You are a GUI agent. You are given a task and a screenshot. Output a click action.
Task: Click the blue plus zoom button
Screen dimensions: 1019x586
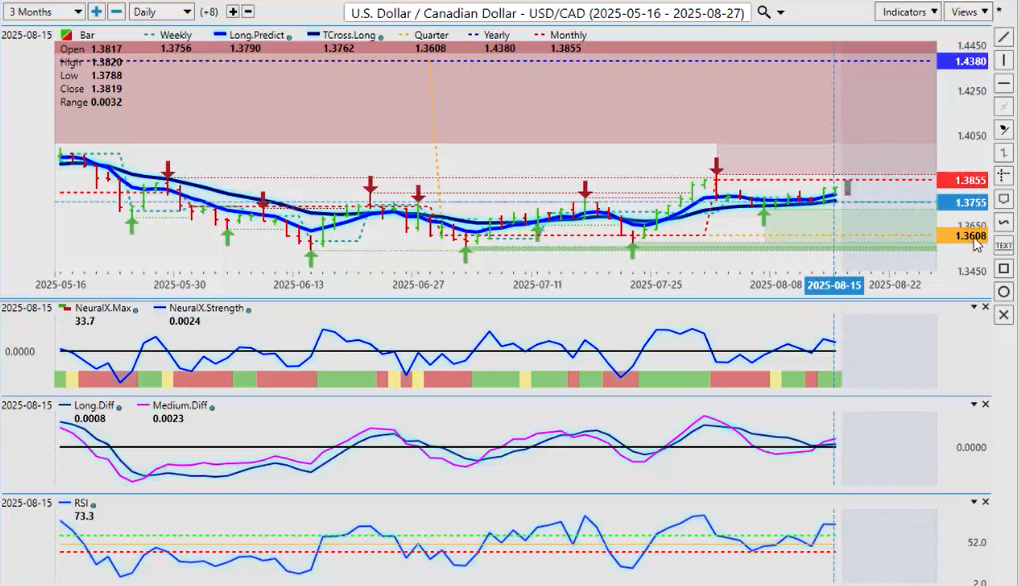[x=96, y=12]
